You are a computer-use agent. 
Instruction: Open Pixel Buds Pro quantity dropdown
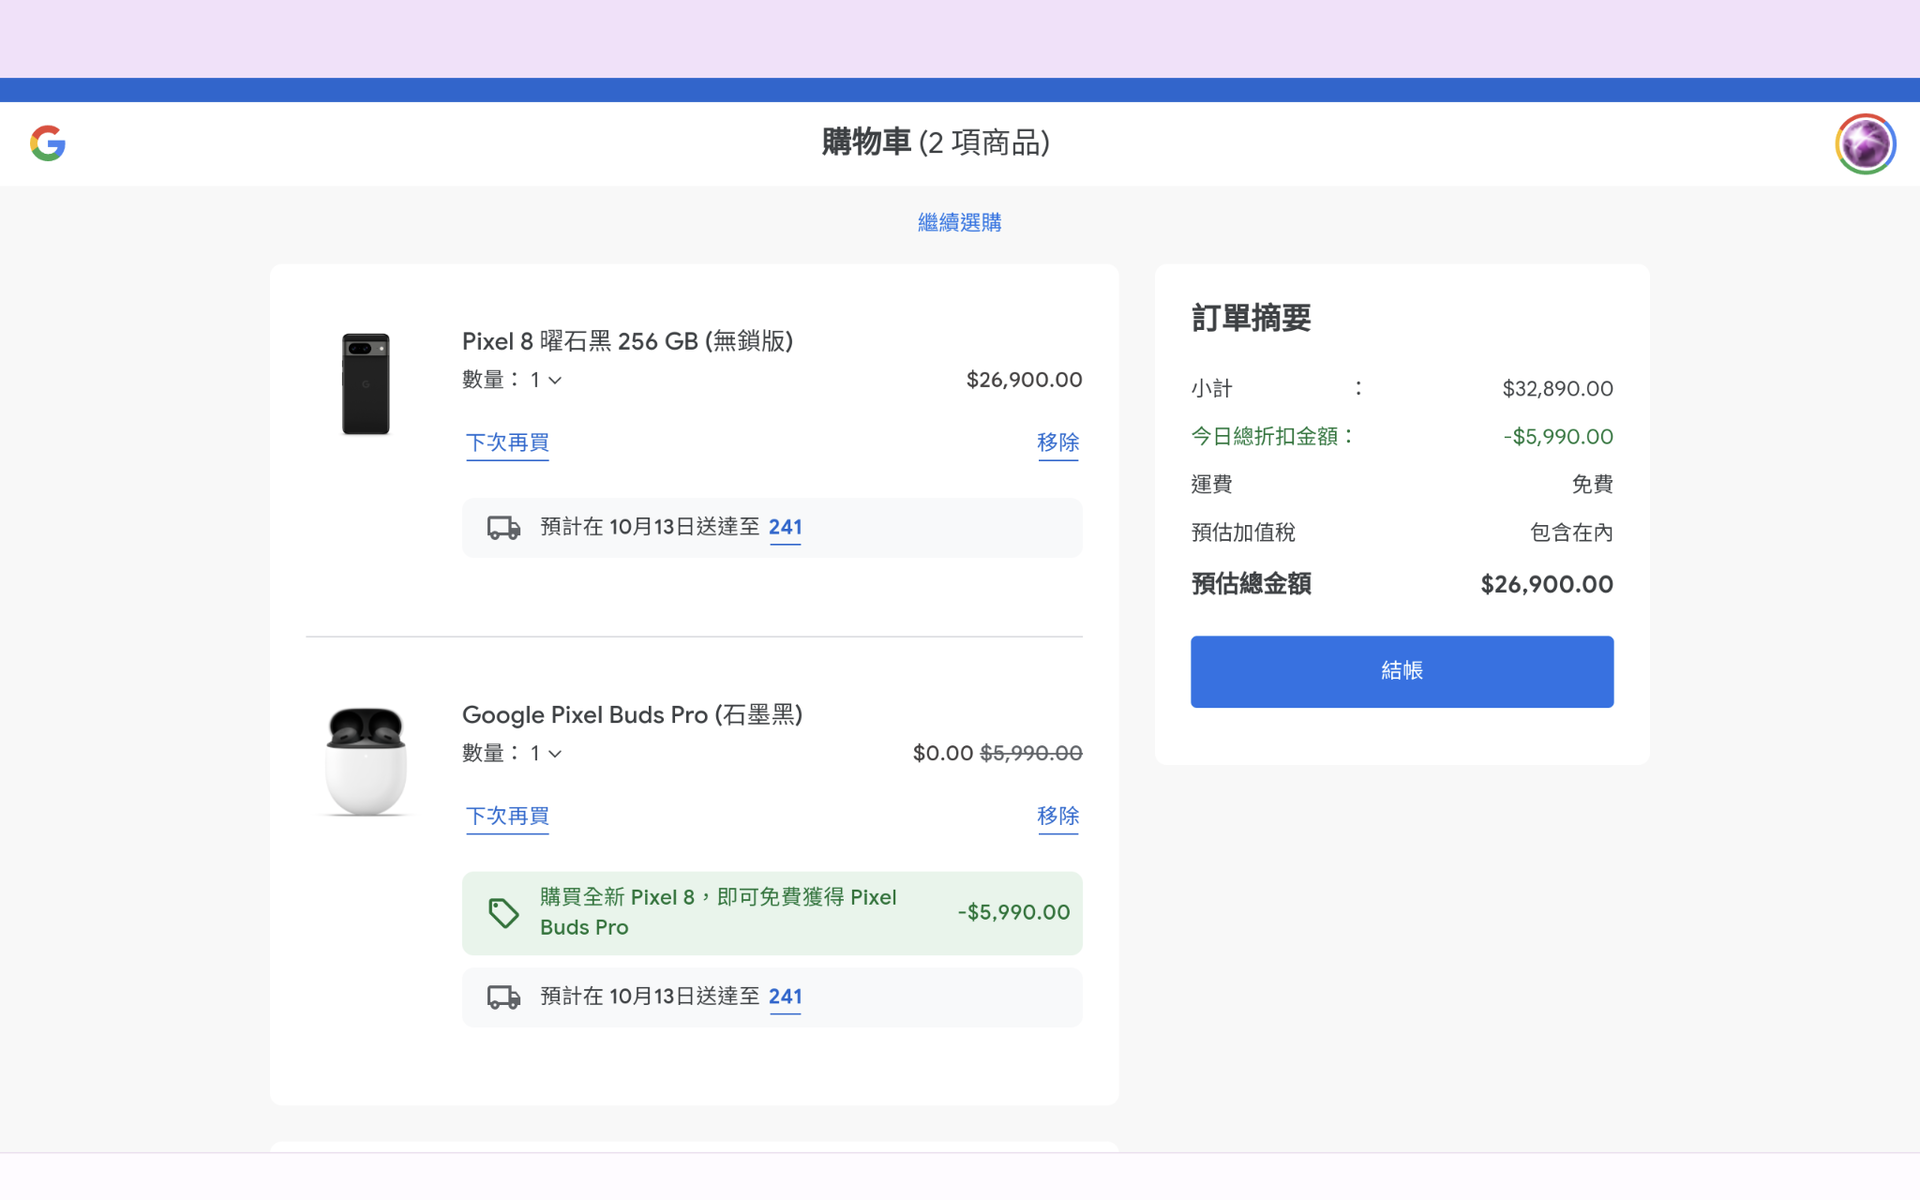546,753
